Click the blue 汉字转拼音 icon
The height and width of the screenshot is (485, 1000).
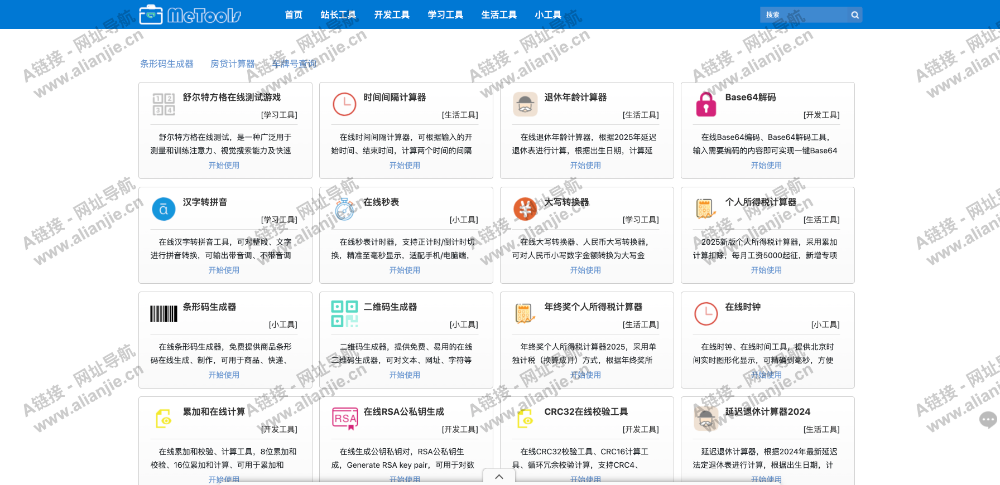pyautogui.click(x=164, y=209)
